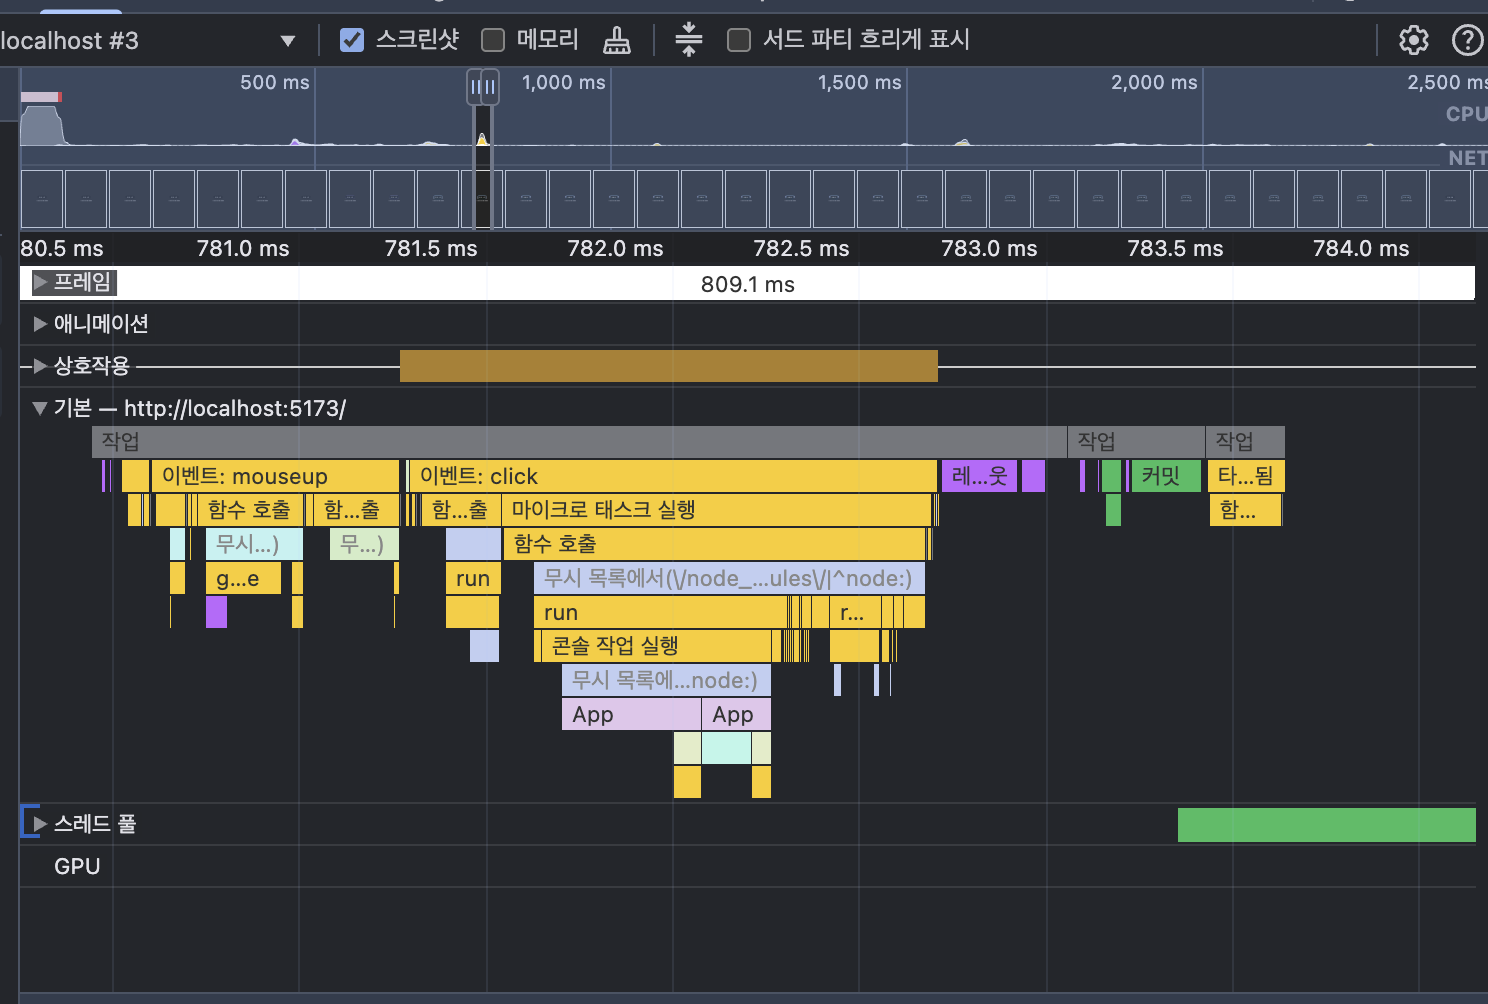The image size is (1488, 1004).
Task: Select the second 작업 task bar
Action: pos(1136,442)
